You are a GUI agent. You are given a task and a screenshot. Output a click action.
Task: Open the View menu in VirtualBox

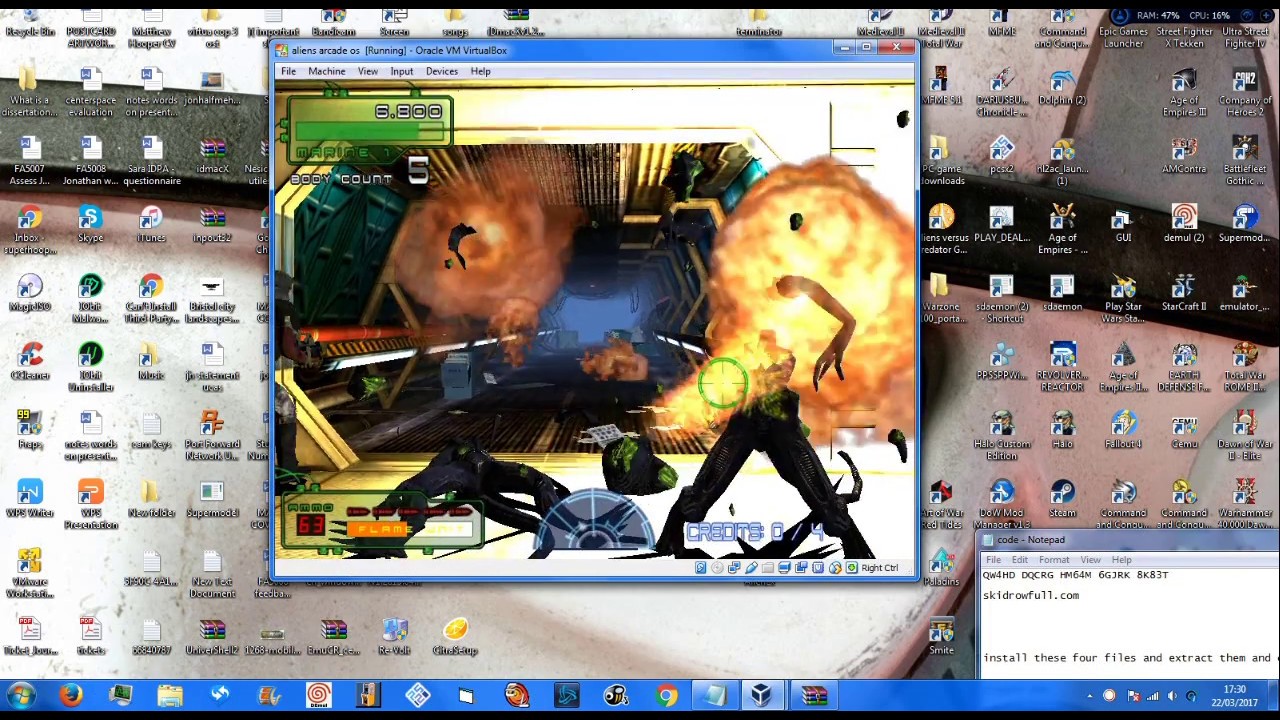(x=367, y=71)
